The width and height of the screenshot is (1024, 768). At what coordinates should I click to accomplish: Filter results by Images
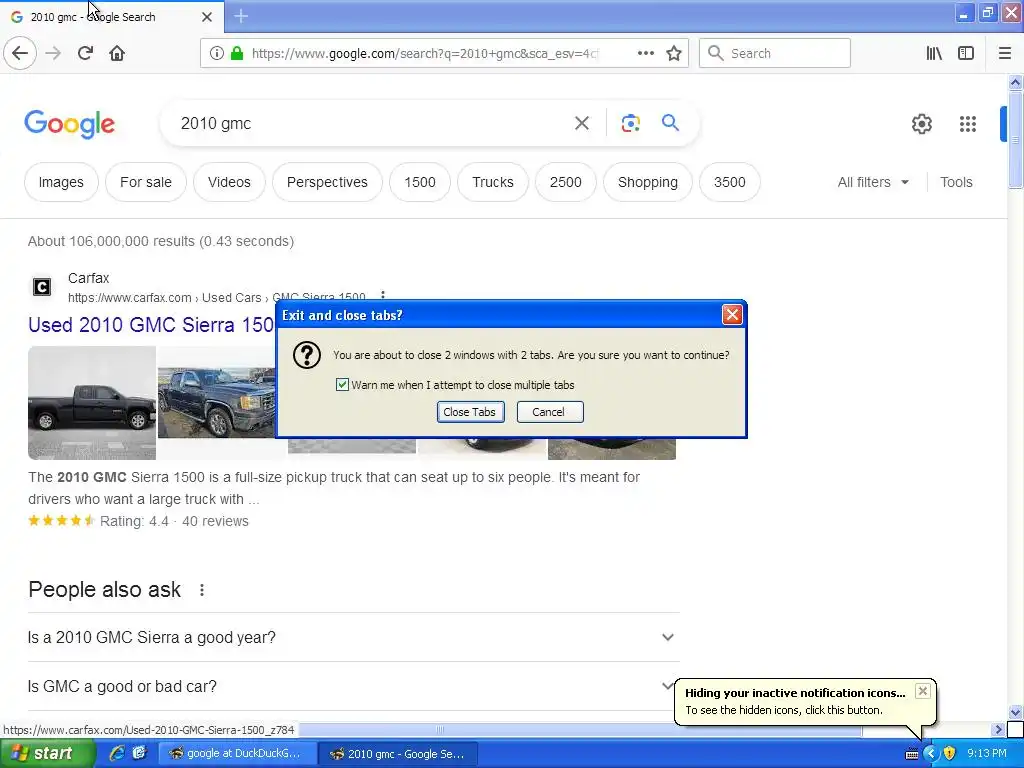[x=61, y=182]
